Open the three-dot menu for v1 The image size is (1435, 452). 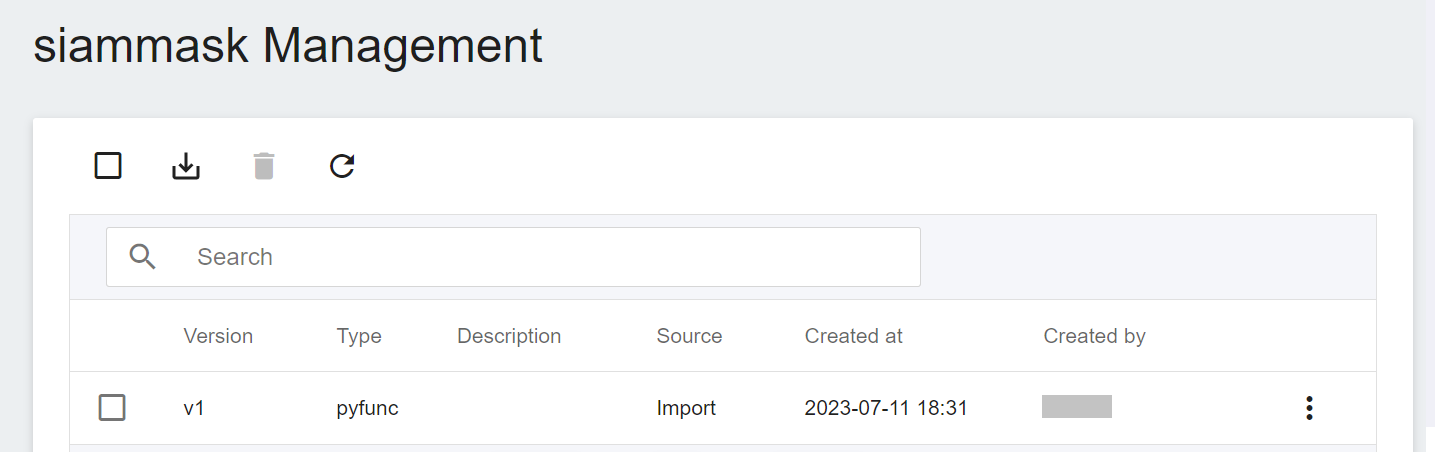(x=1309, y=408)
